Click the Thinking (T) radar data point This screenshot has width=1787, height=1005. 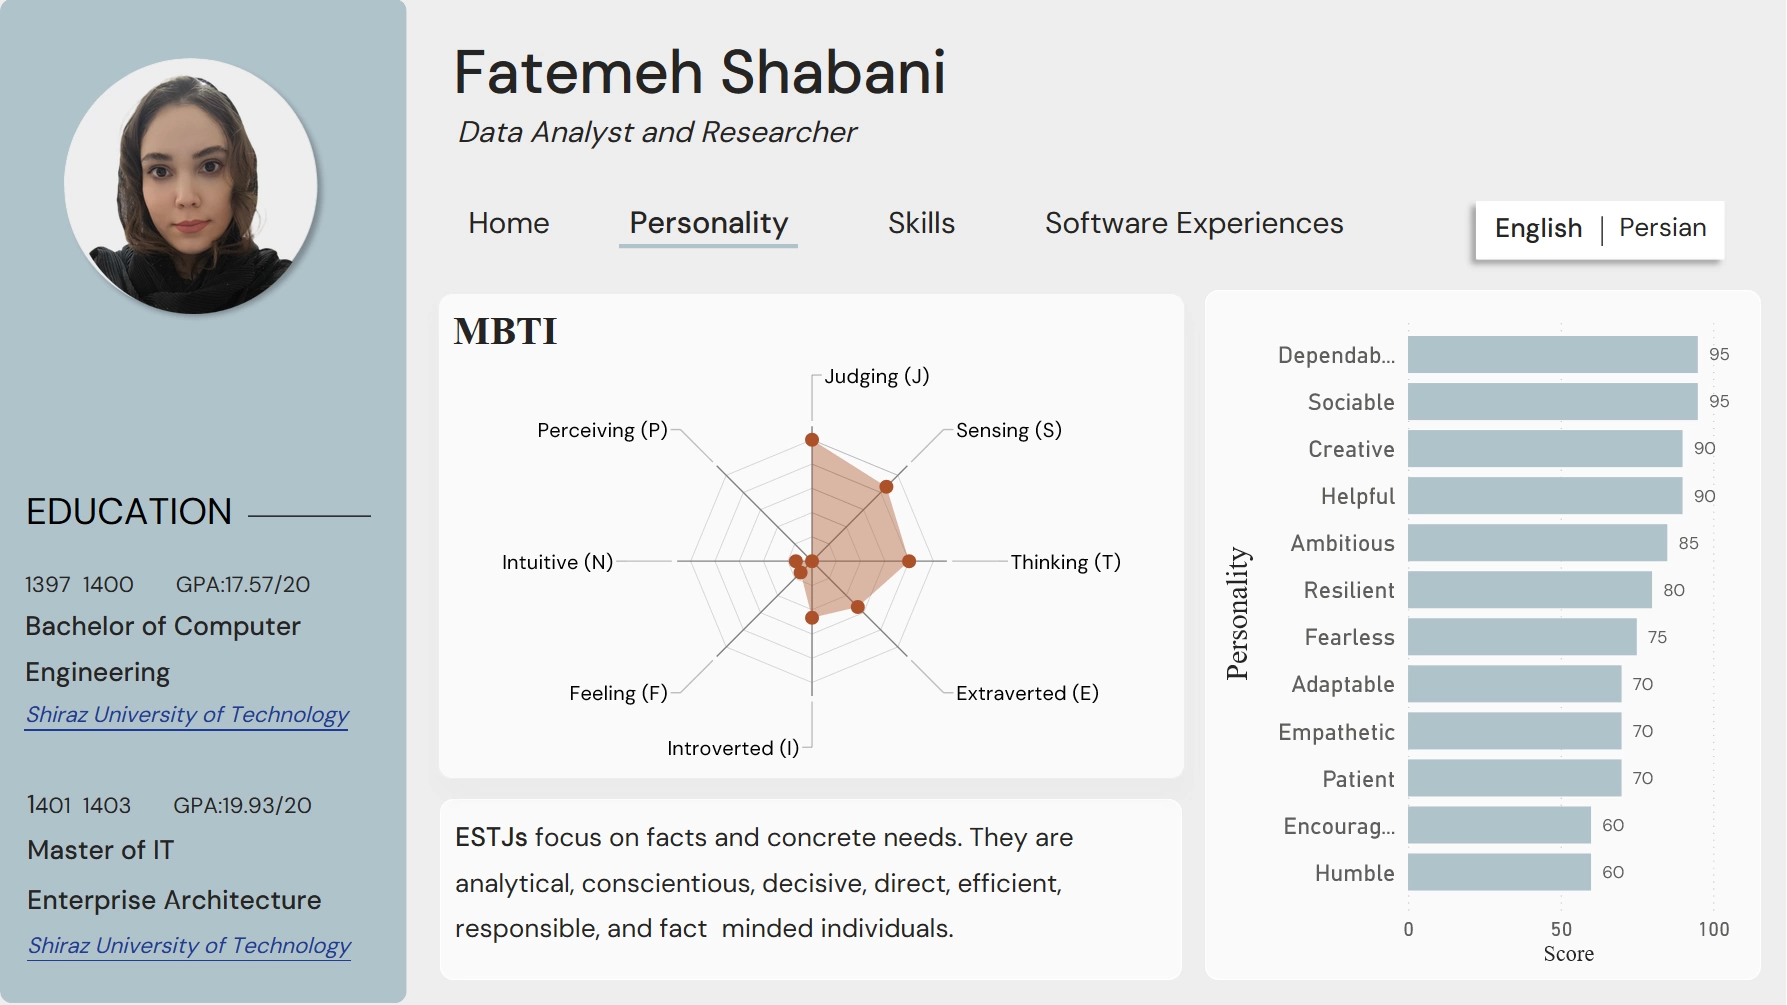(x=909, y=562)
